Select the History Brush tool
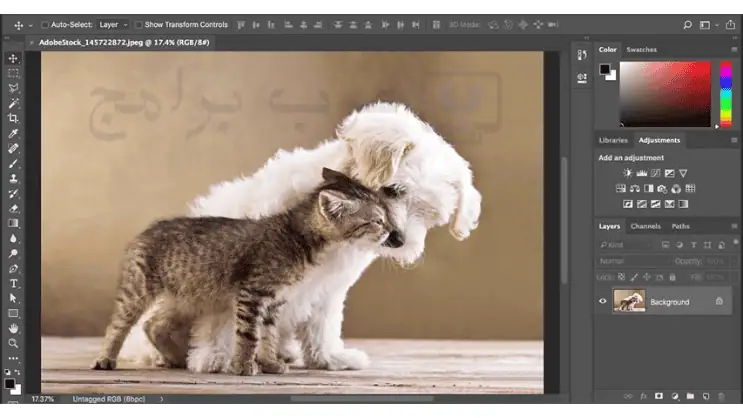 click(13, 193)
